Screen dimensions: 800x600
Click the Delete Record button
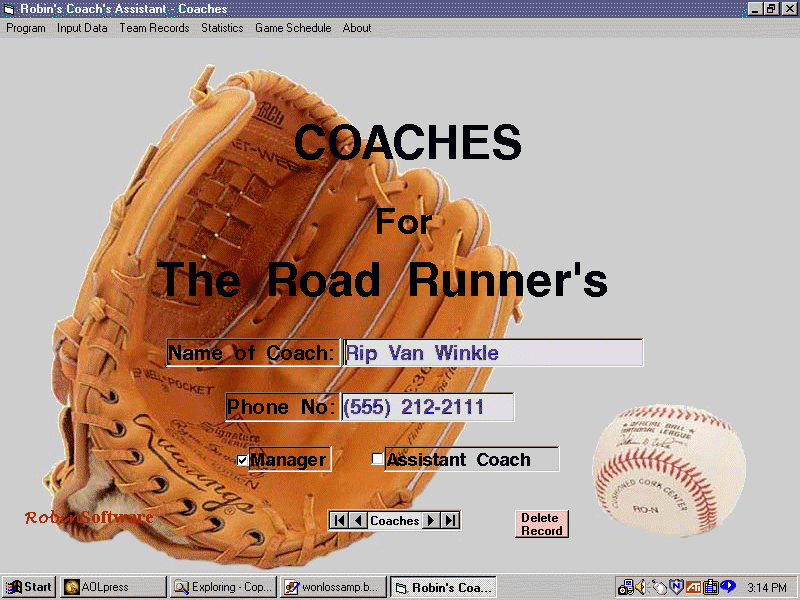542,524
